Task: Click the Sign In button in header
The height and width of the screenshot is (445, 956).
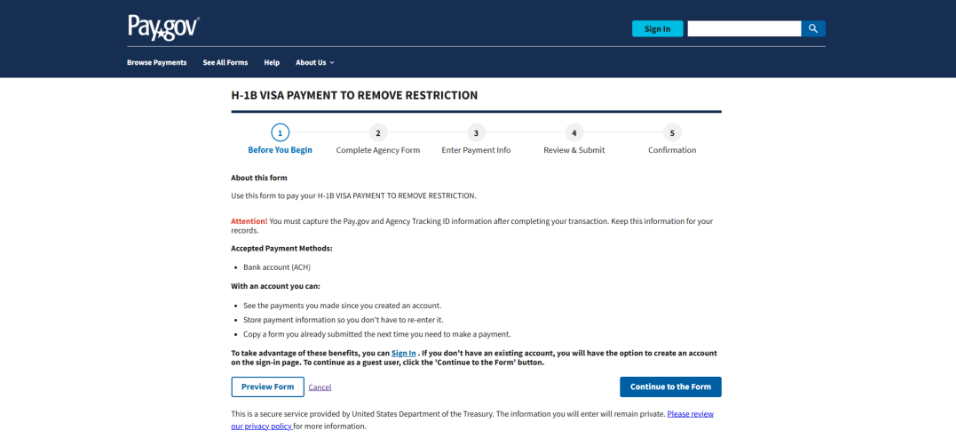Action: [657, 29]
